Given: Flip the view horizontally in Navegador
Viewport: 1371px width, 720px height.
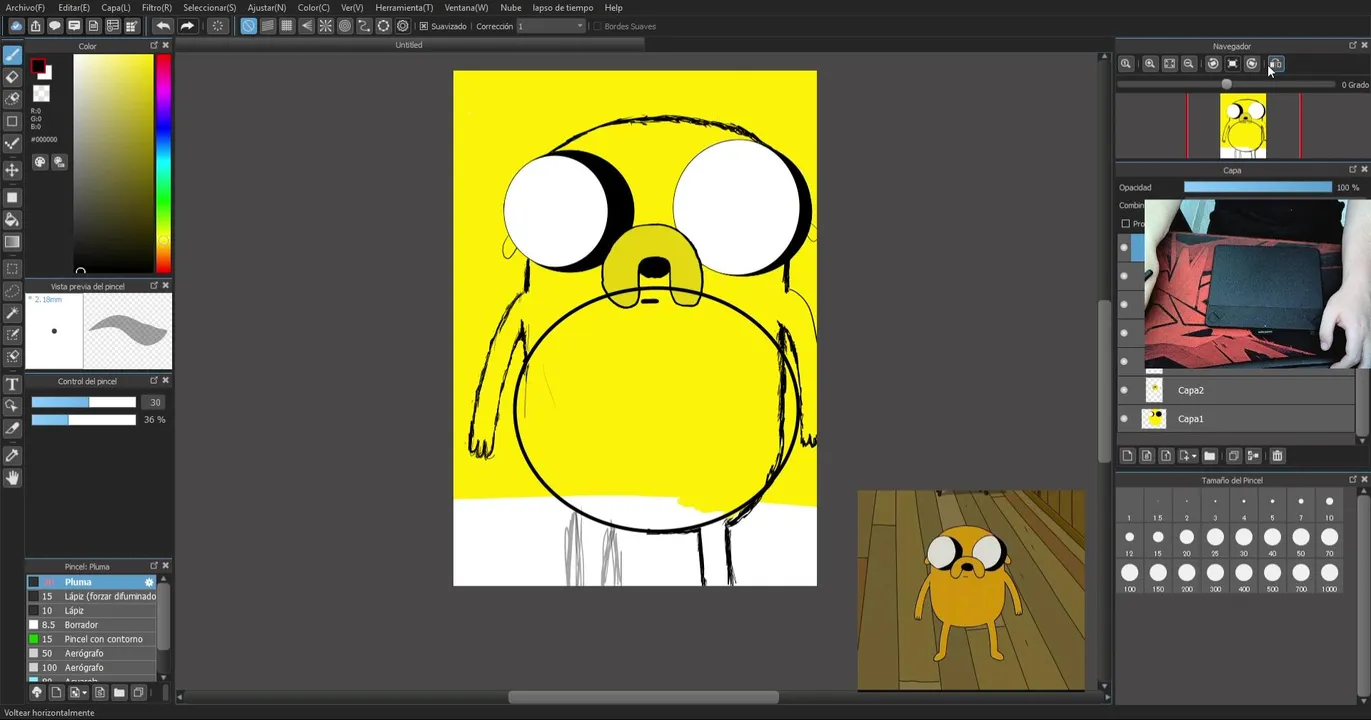Looking at the screenshot, I should click(1275, 64).
